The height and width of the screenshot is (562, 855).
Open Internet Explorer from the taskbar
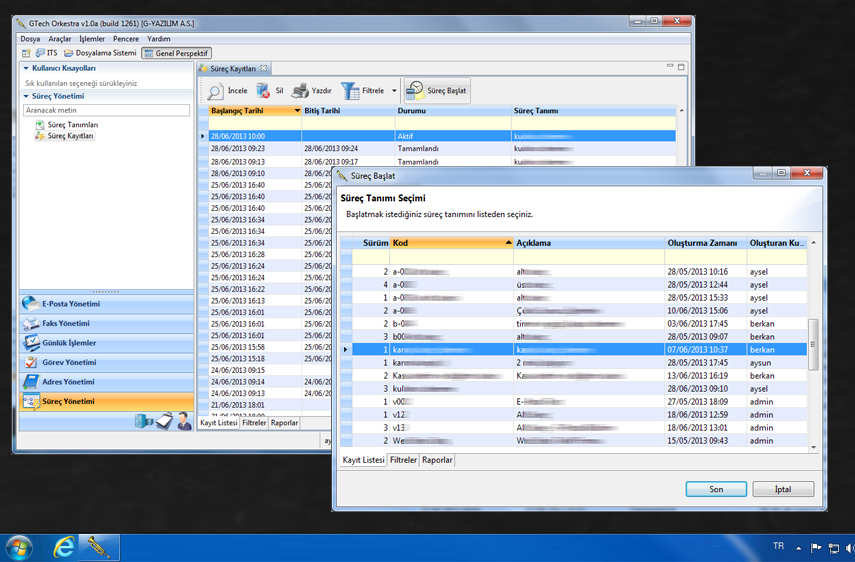[64, 547]
